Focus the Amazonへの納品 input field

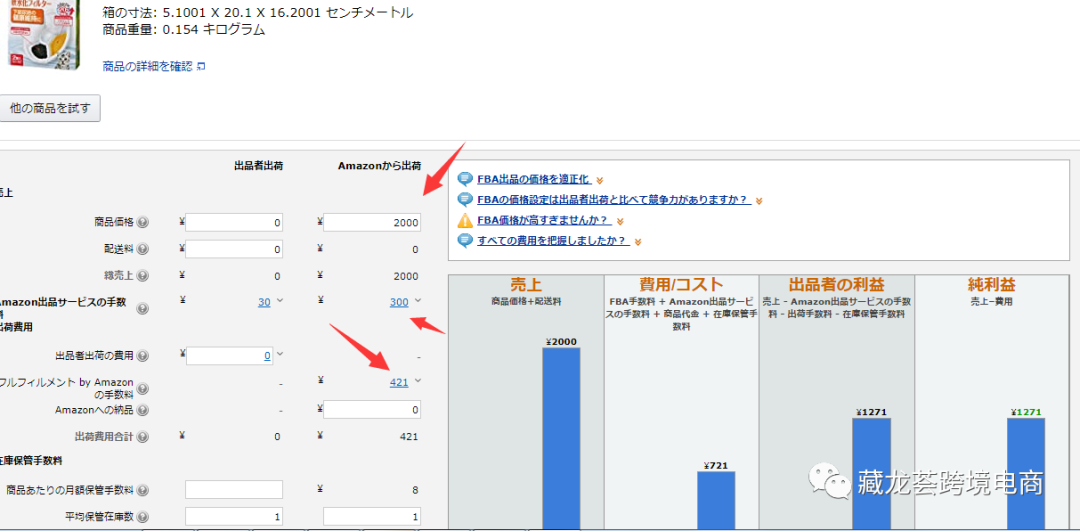[x=372, y=410]
